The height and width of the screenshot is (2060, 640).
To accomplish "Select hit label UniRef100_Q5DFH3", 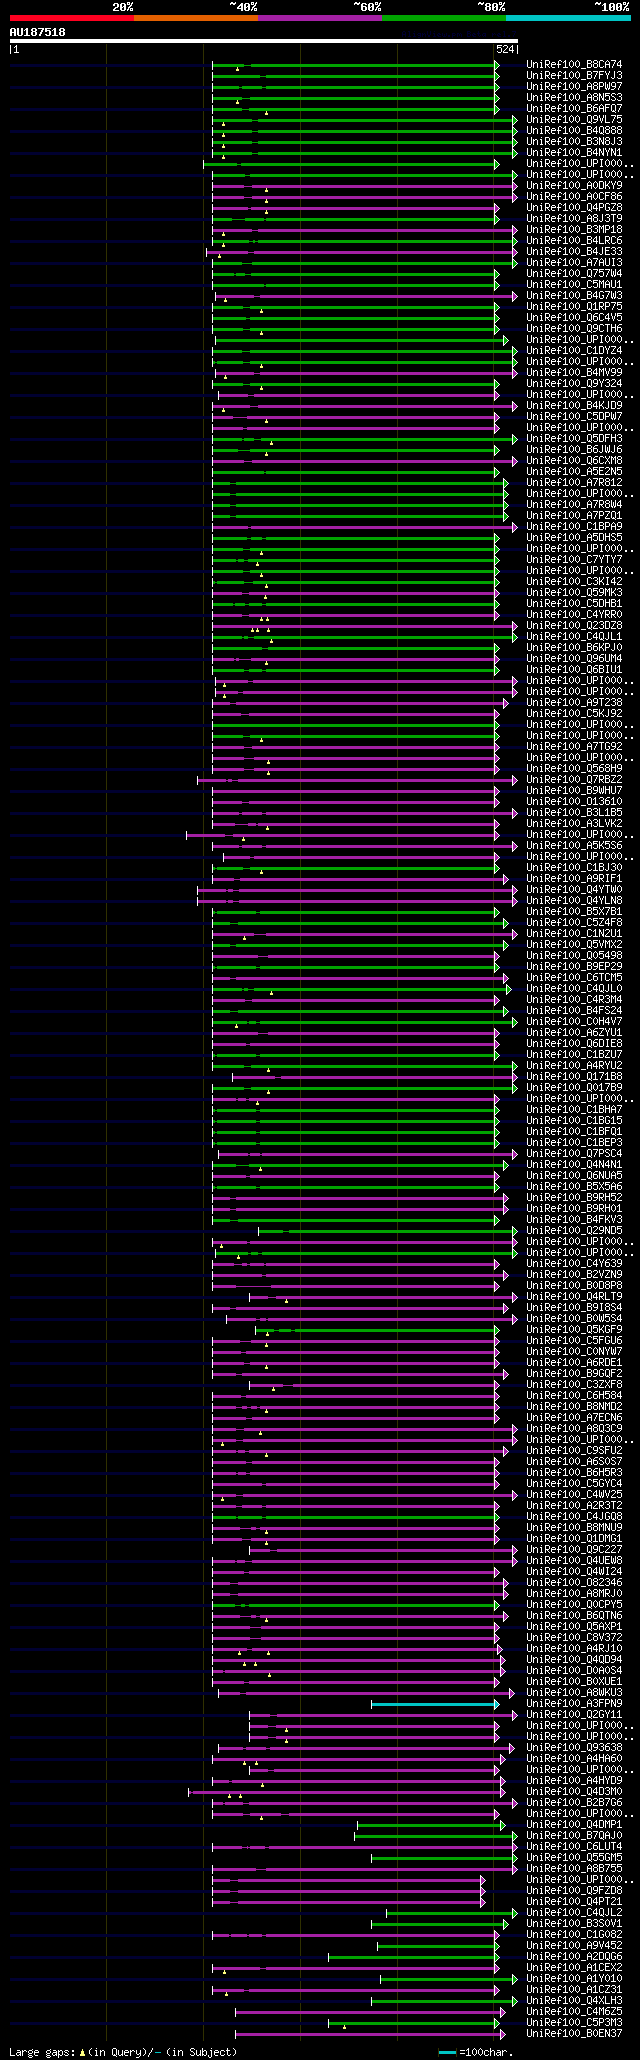I will [x=574, y=438].
